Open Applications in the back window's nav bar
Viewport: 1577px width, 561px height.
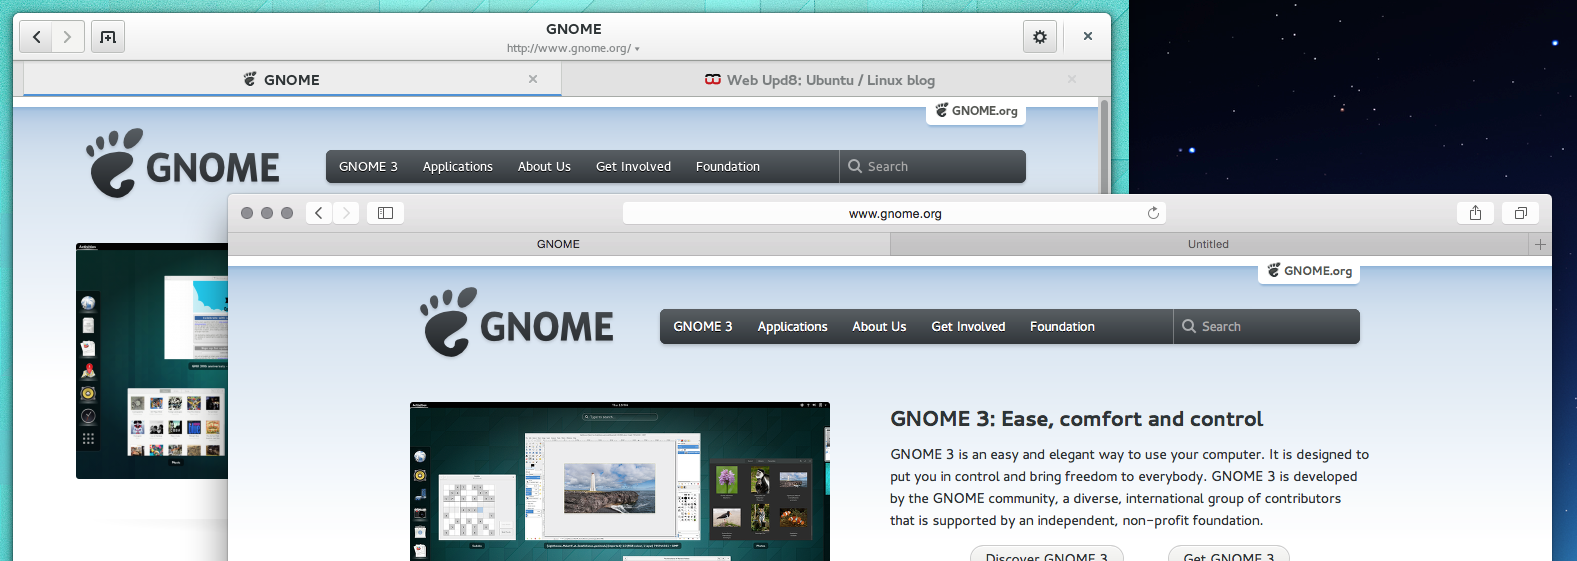coord(457,167)
